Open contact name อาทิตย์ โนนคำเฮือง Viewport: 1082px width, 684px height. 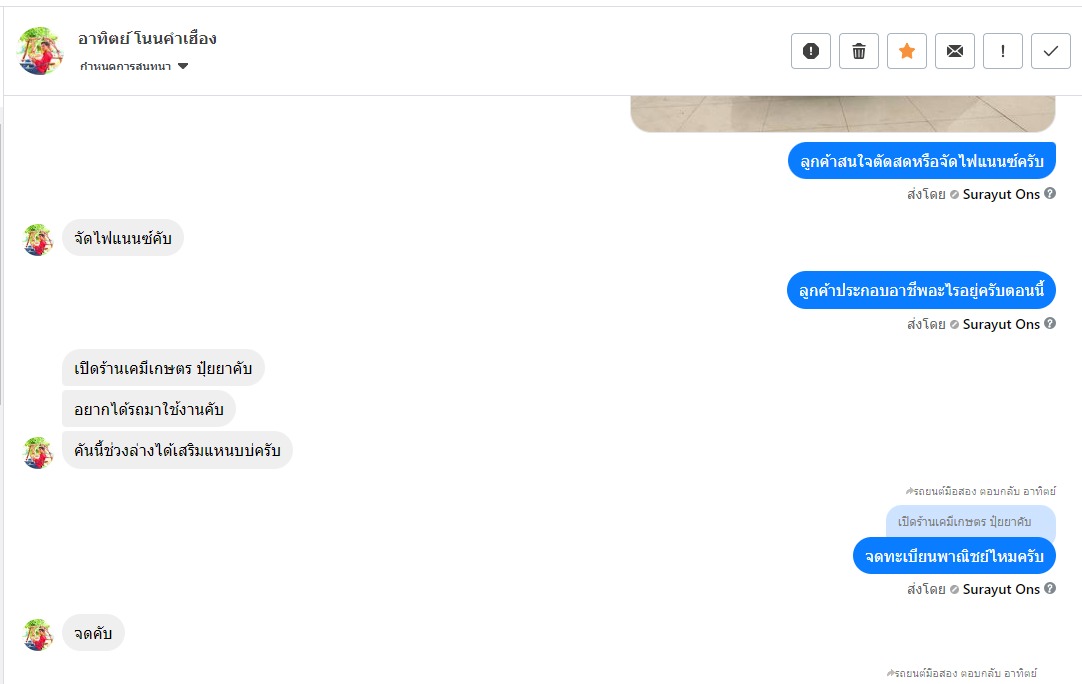pyautogui.click(x=147, y=39)
